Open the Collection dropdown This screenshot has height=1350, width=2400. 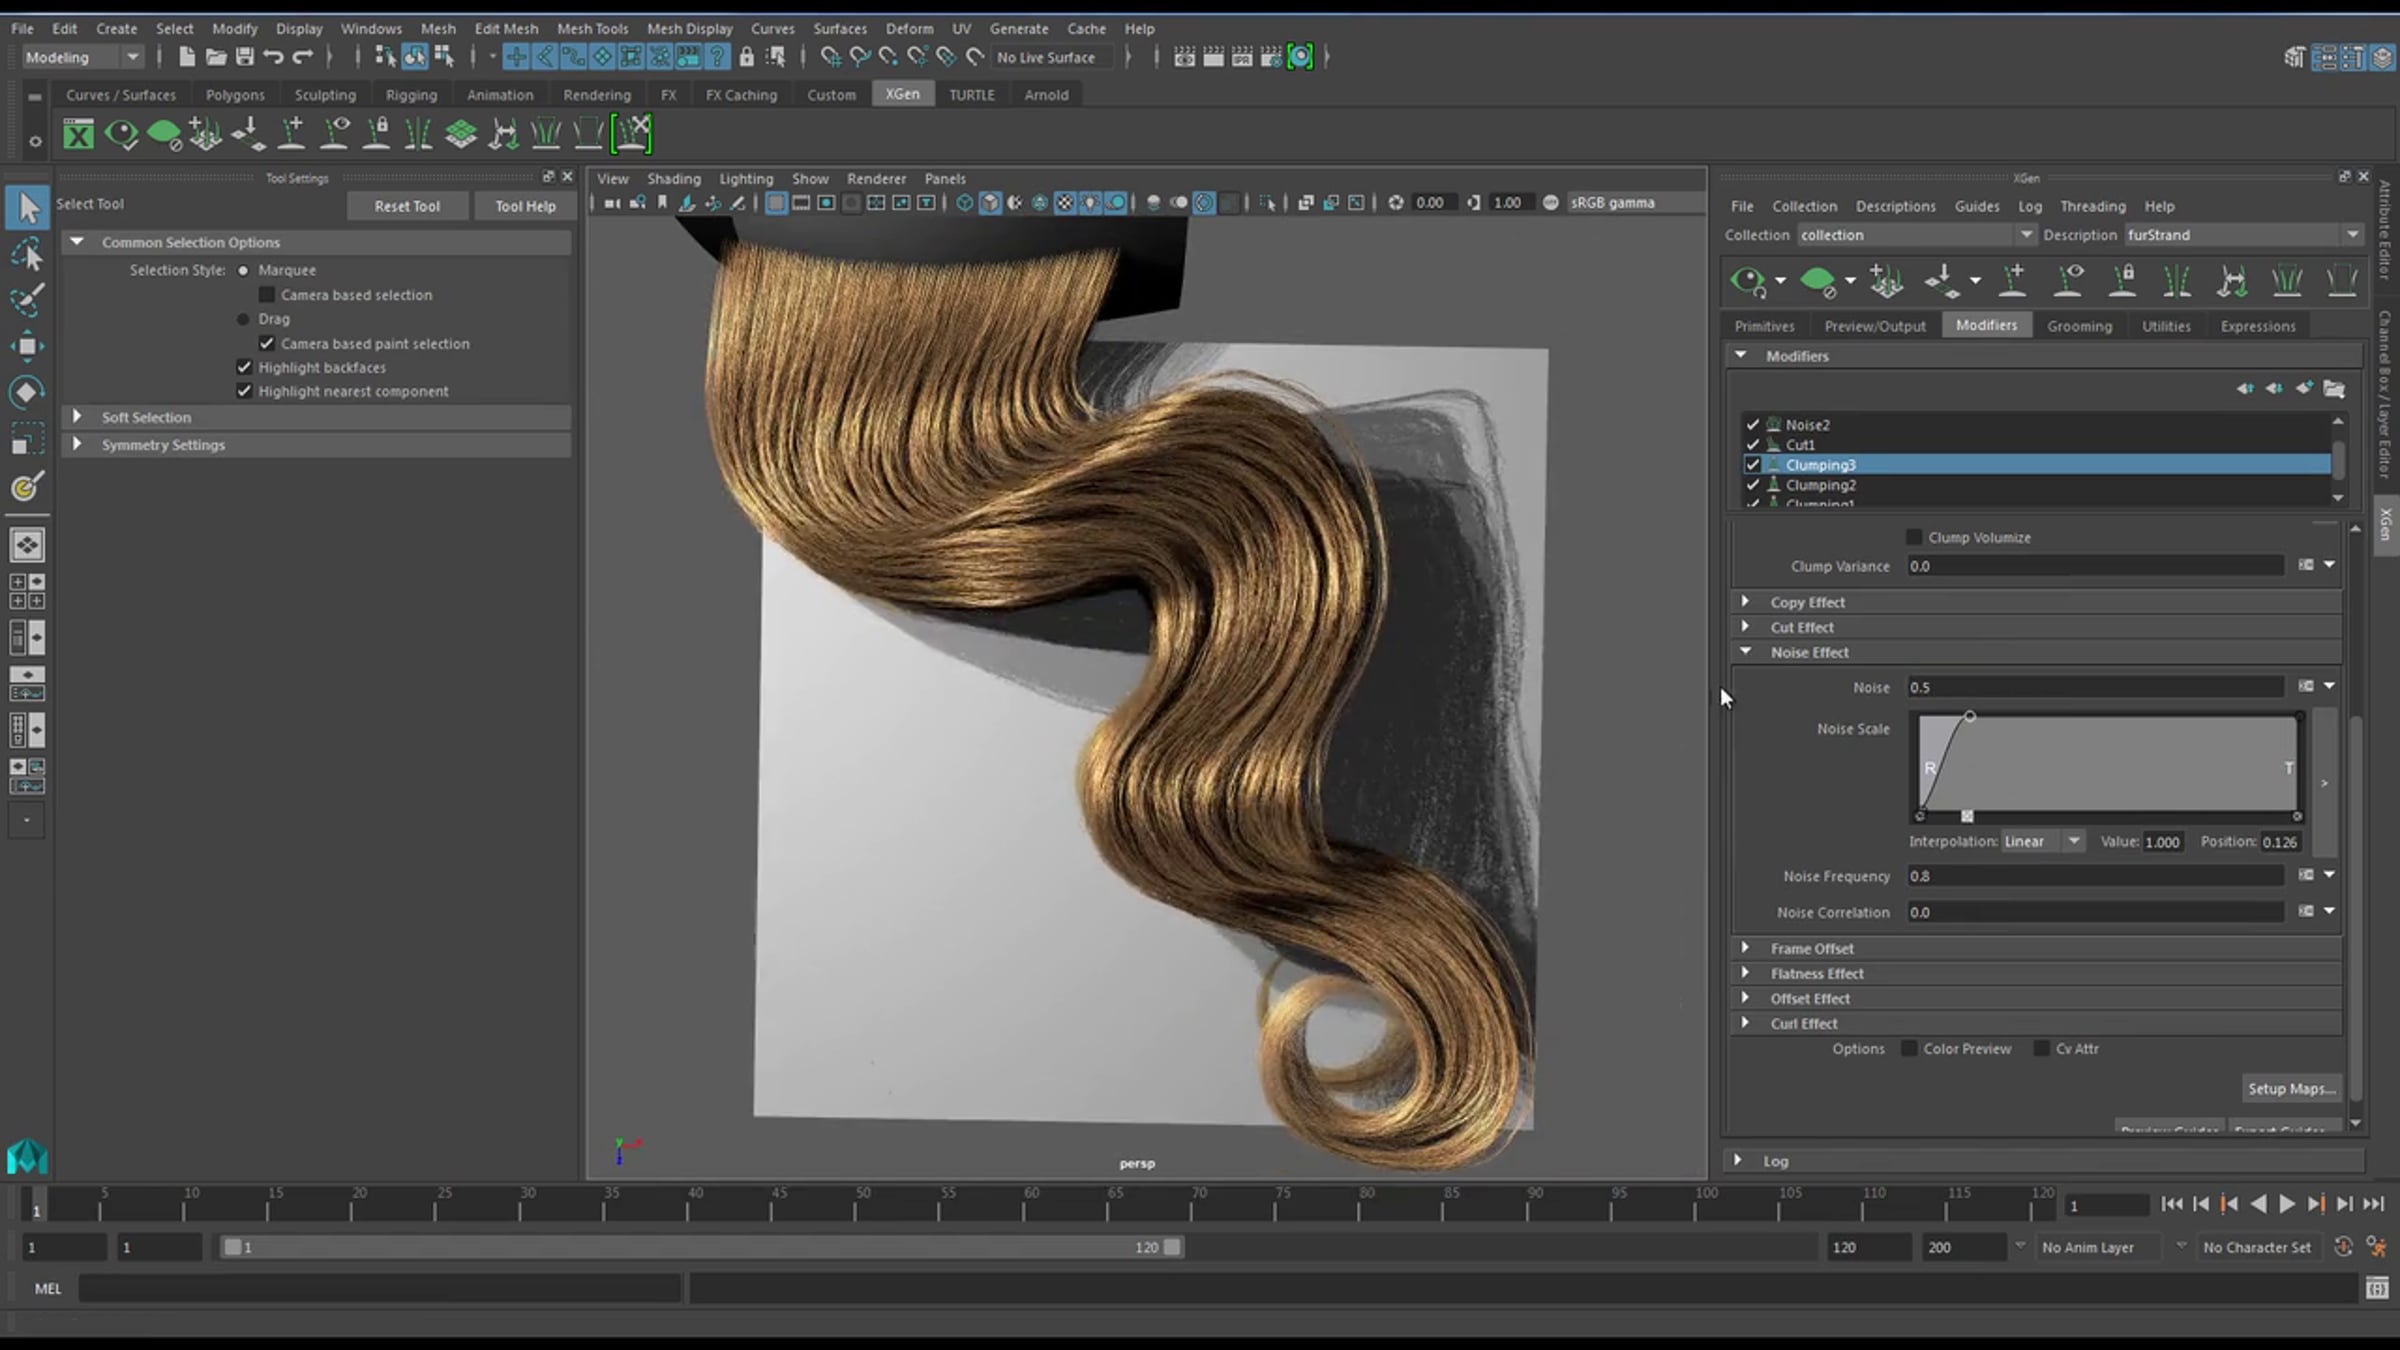click(x=1916, y=235)
